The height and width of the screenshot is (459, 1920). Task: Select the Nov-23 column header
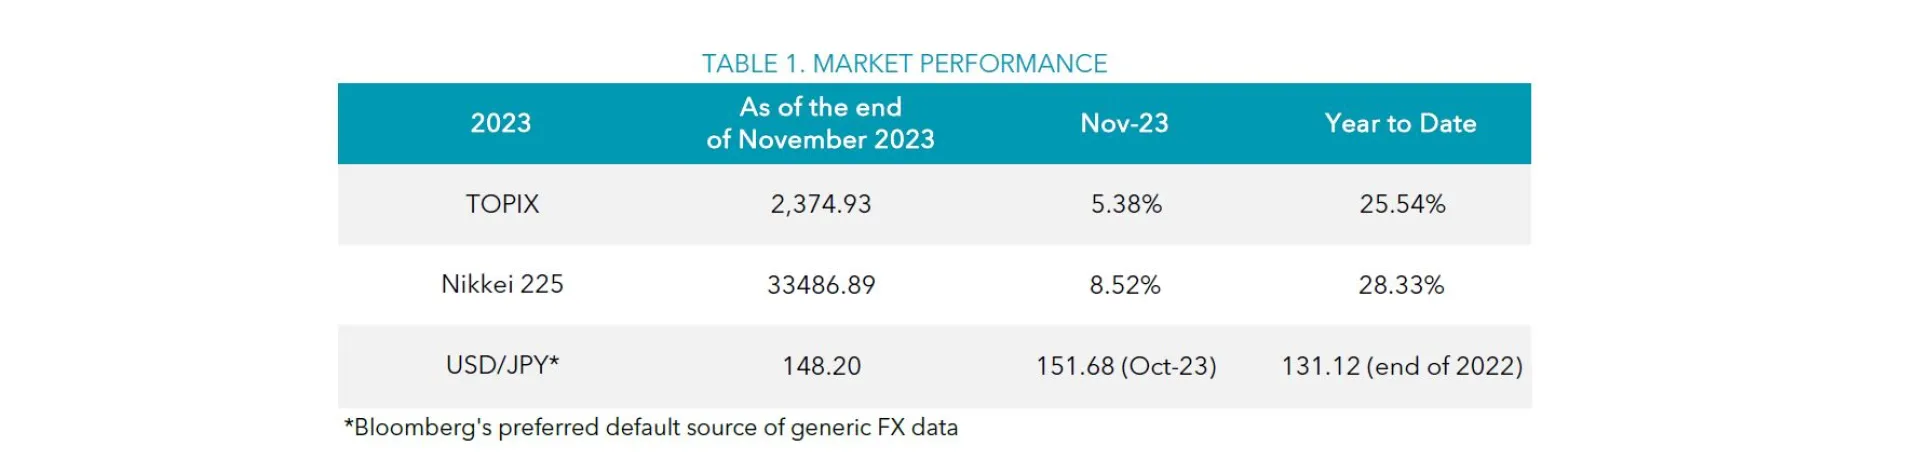[x=1124, y=123]
